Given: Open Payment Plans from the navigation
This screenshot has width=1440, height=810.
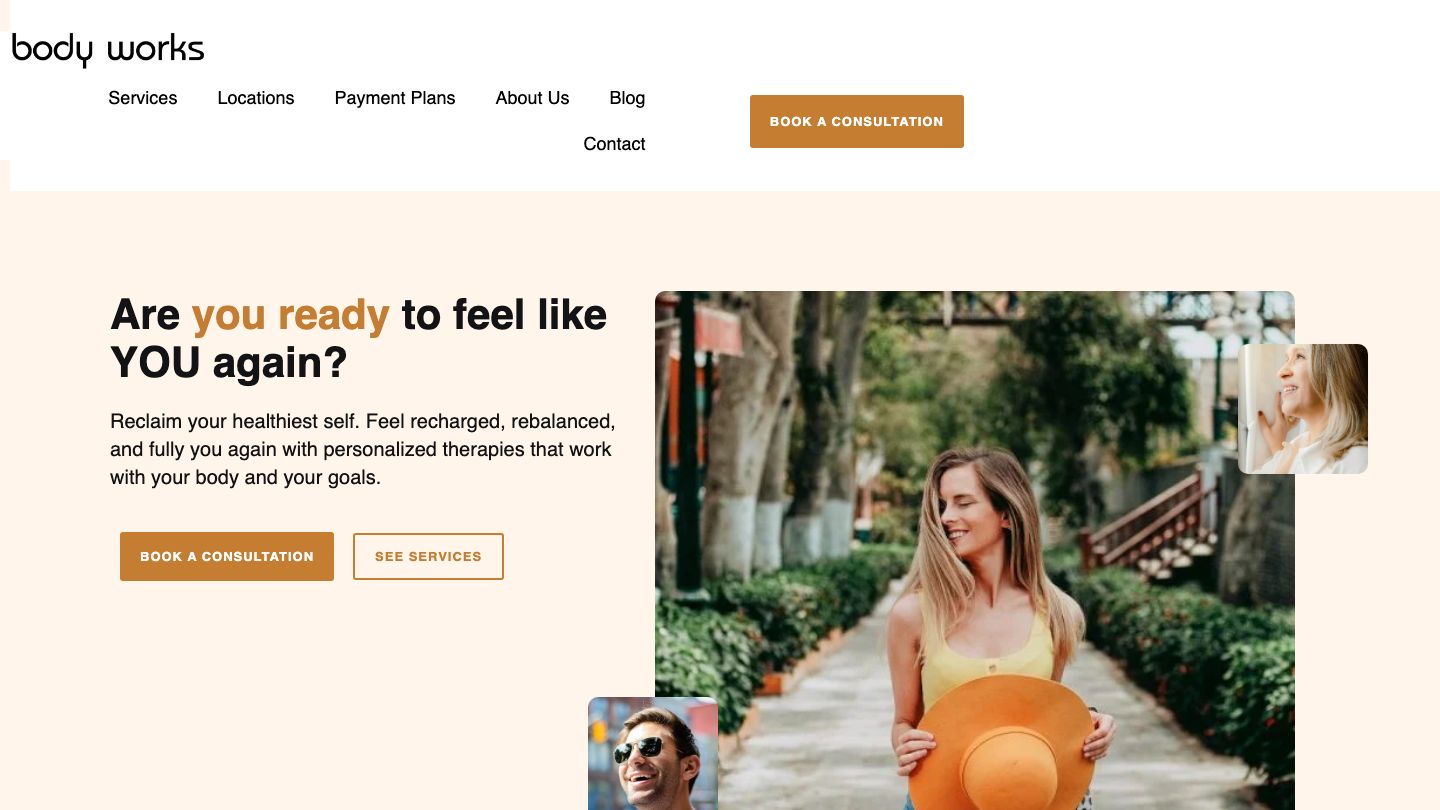Looking at the screenshot, I should 395,98.
